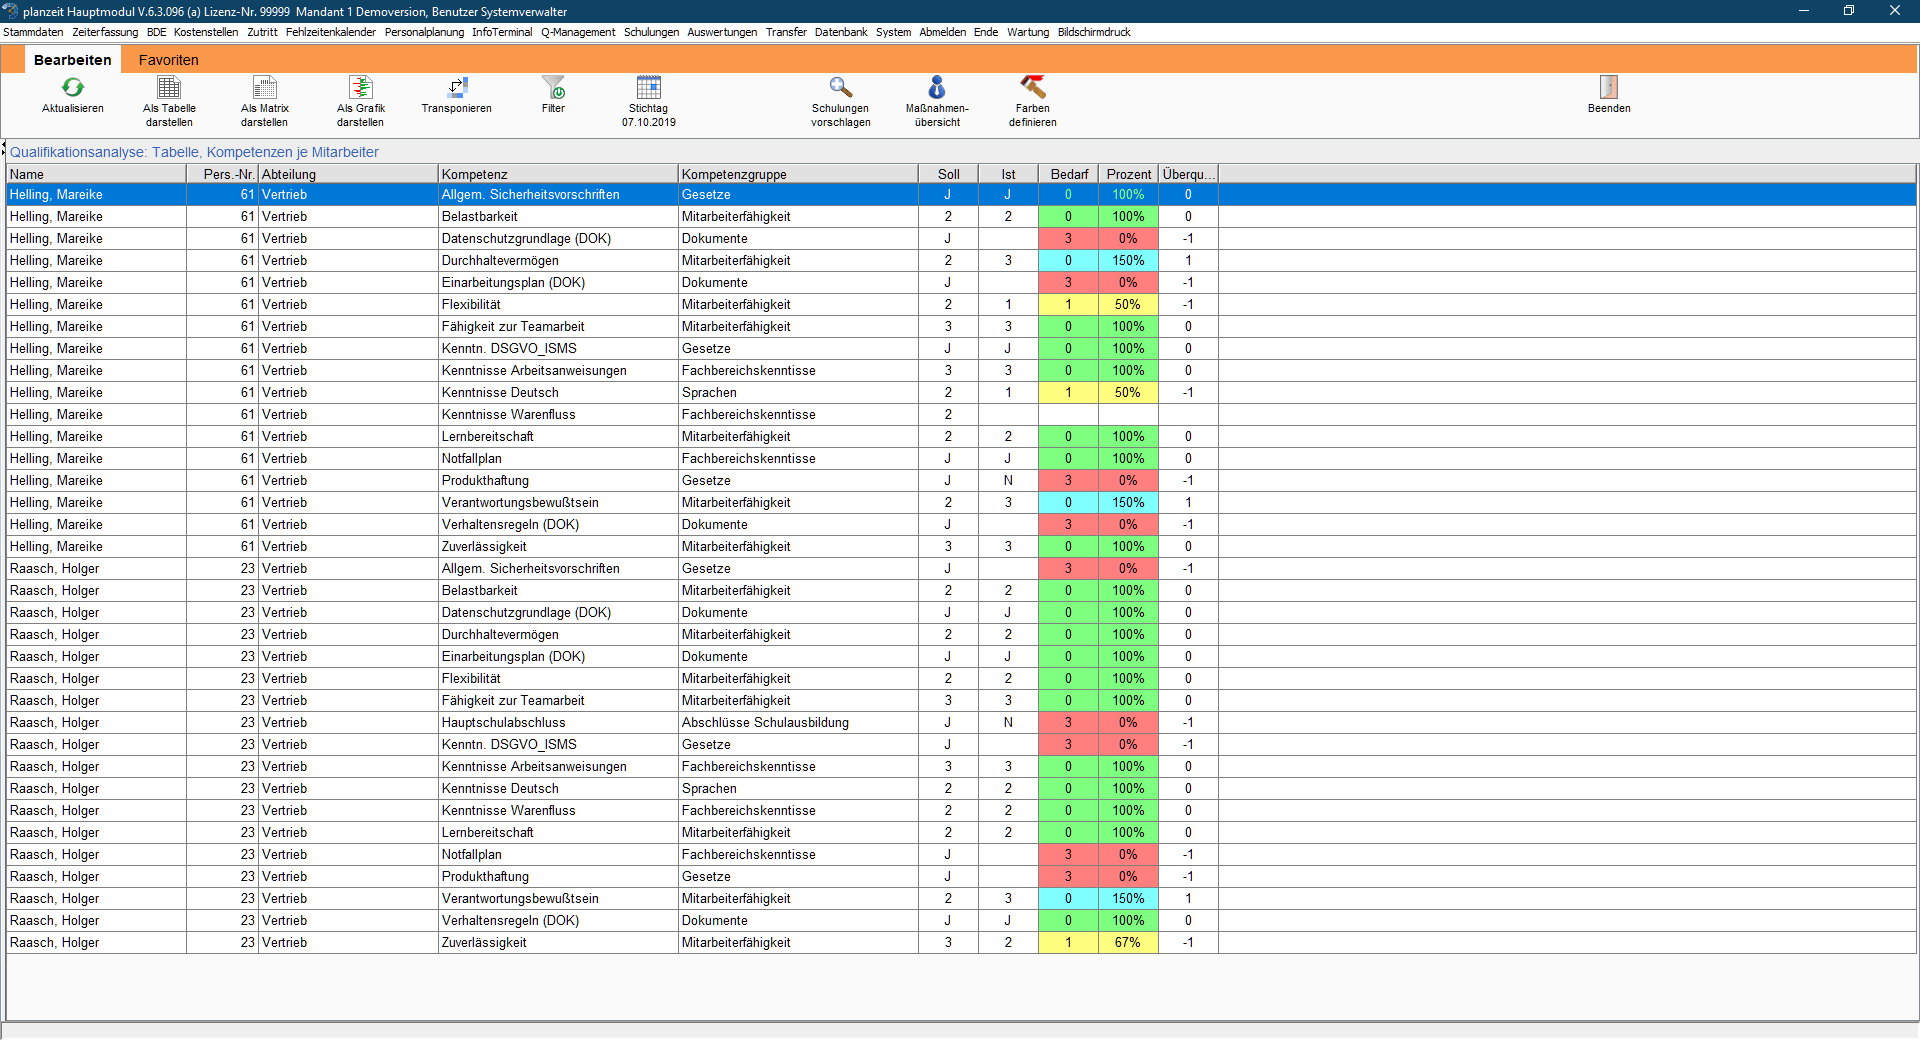The width and height of the screenshot is (1920, 1040).
Task: Open the Auswertungen menu
Action: coord(722,32)
